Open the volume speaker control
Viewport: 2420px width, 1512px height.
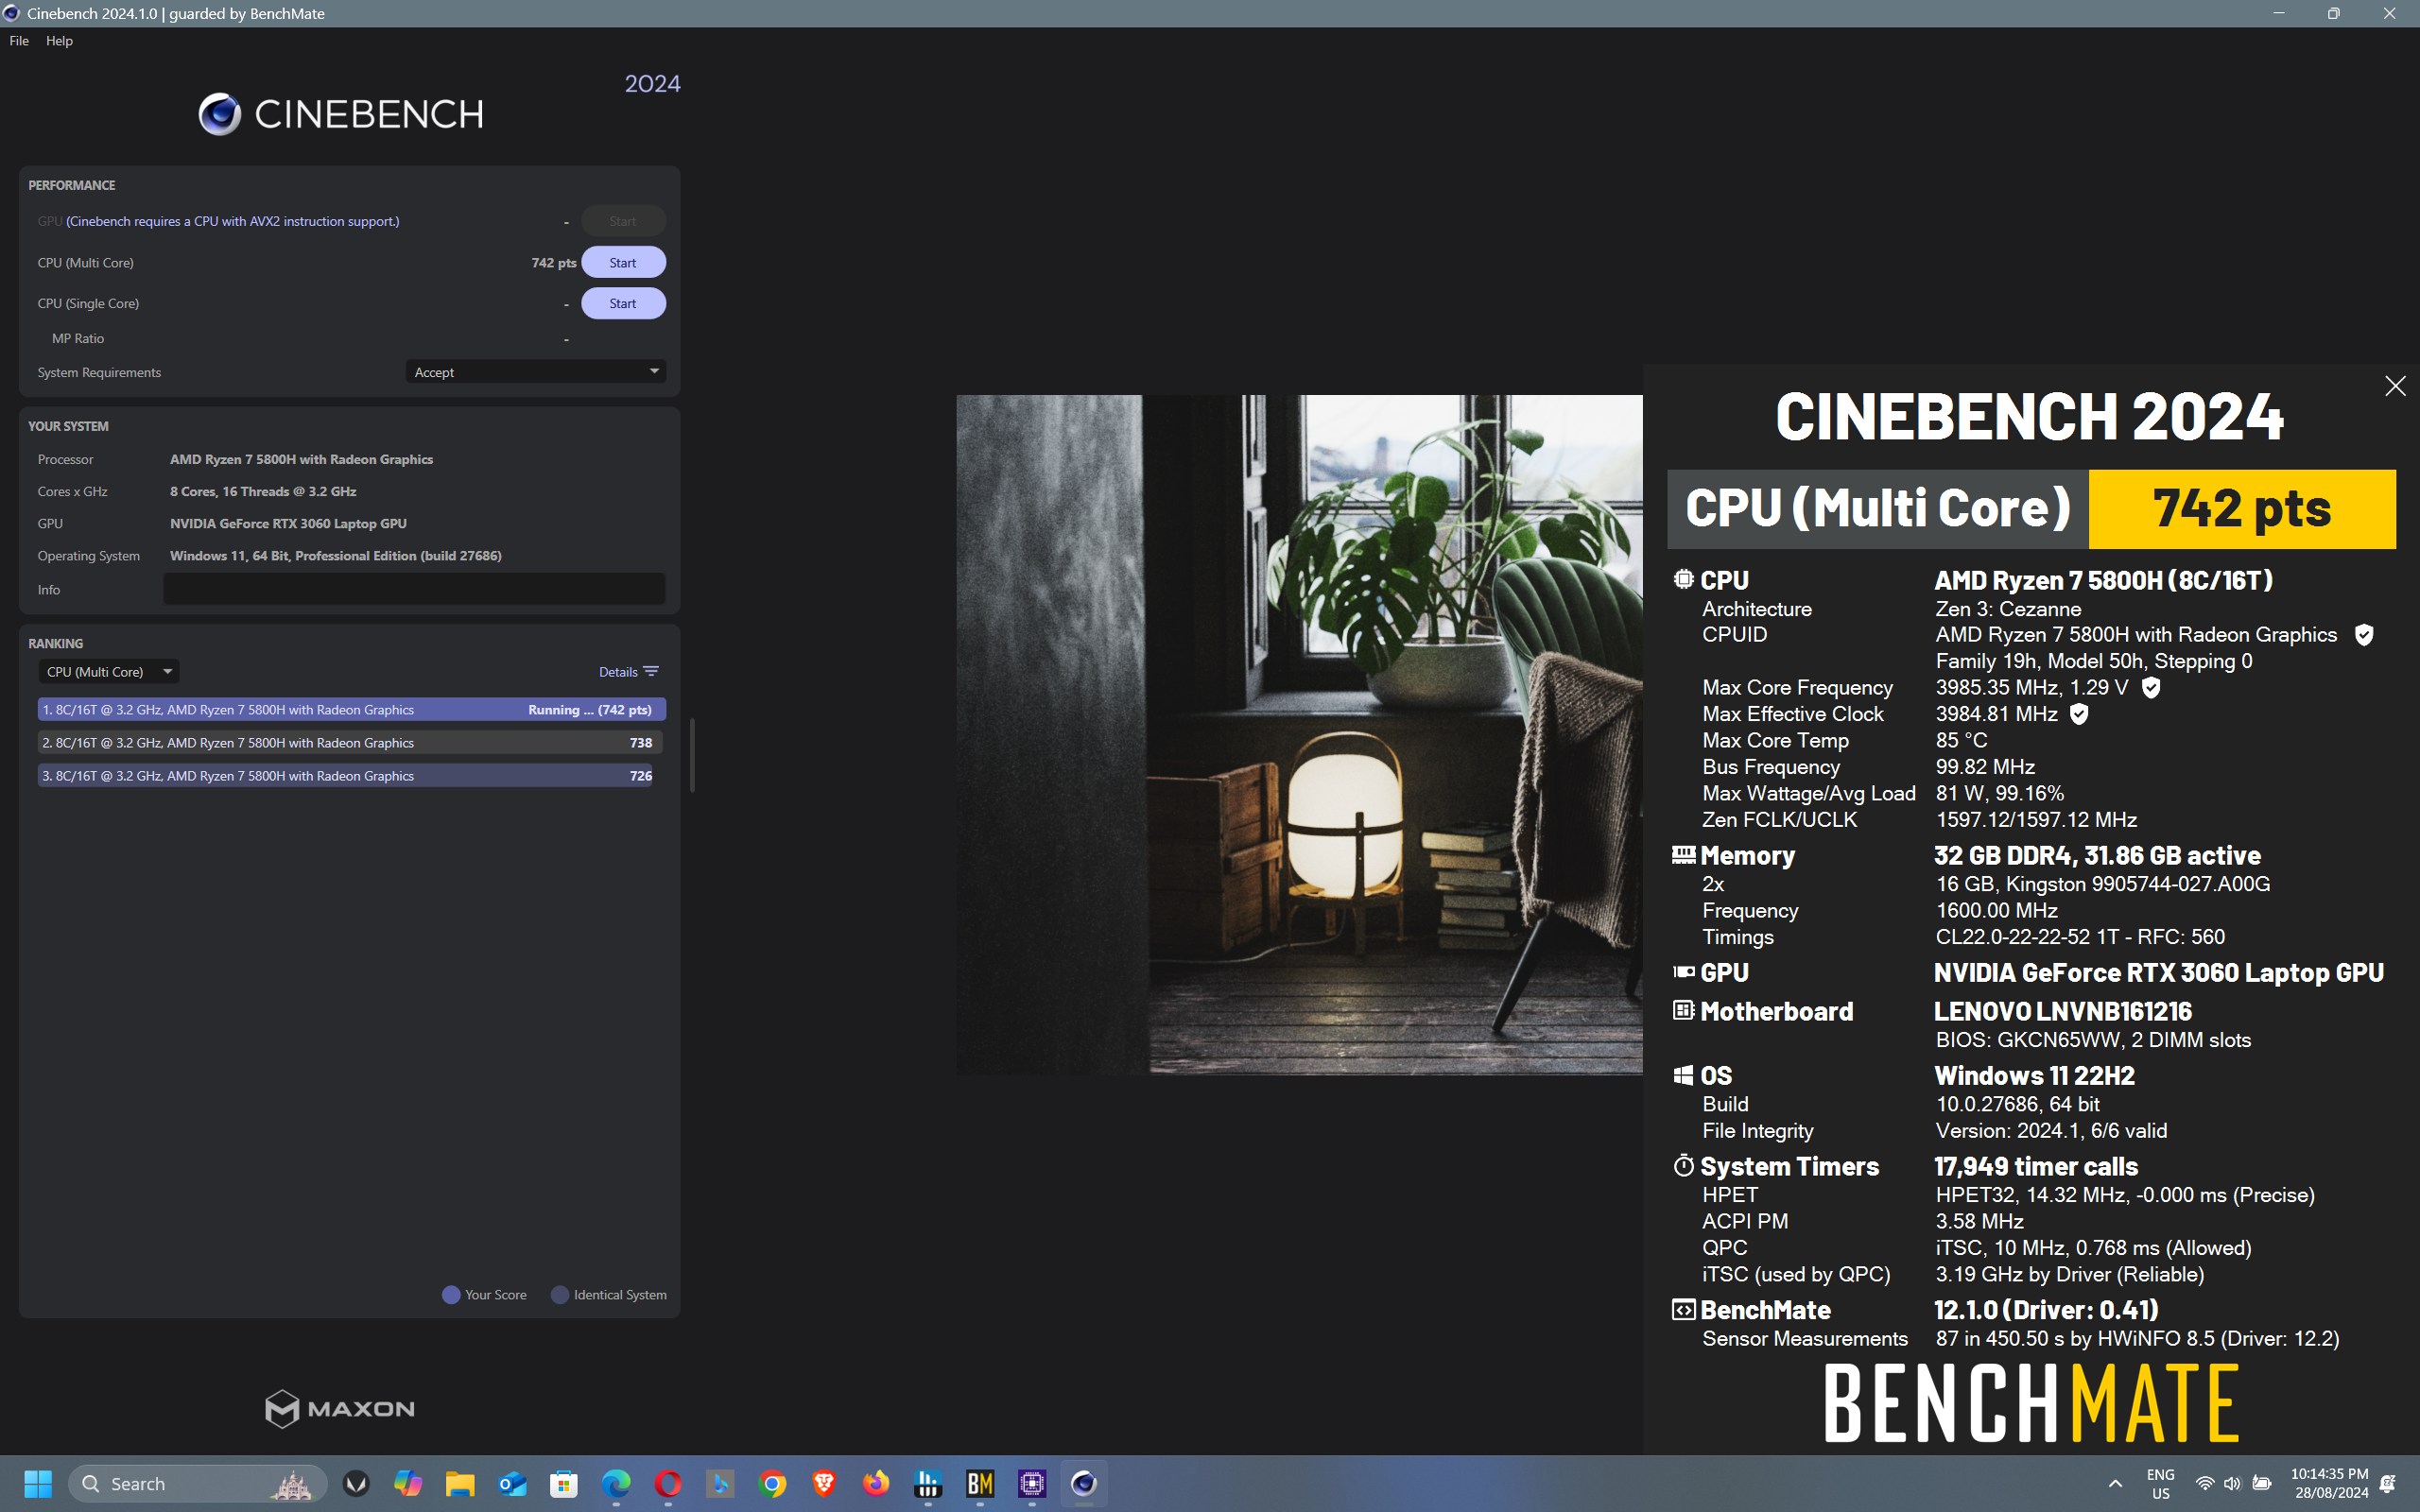[2232, 1483]
